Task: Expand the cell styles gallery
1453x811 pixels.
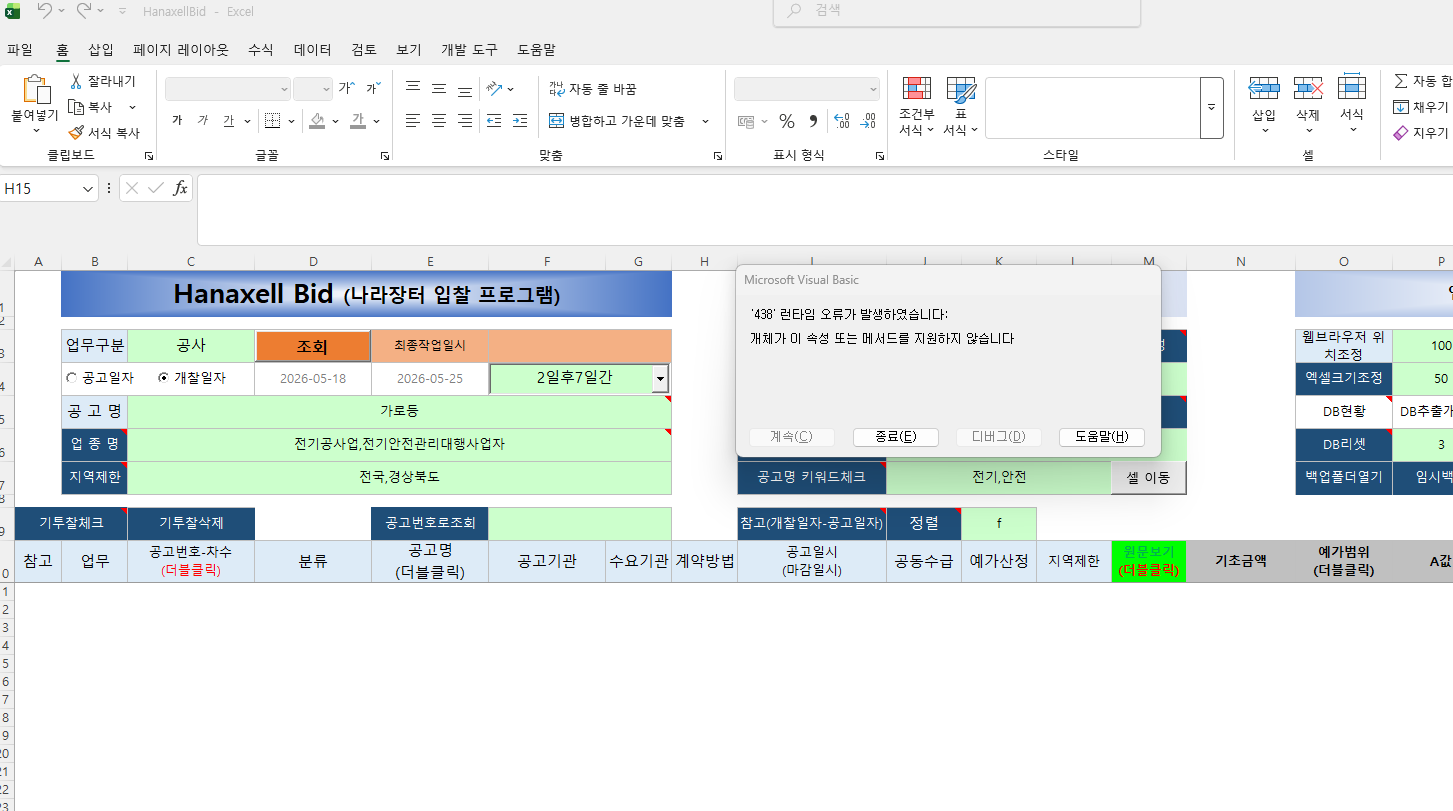Action: [x=1211, y=107]
